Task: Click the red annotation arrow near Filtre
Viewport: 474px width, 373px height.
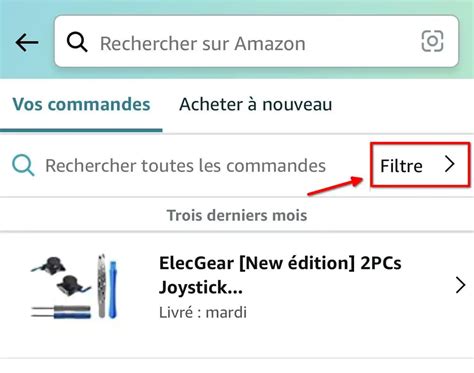Action: tap(335, 186)
